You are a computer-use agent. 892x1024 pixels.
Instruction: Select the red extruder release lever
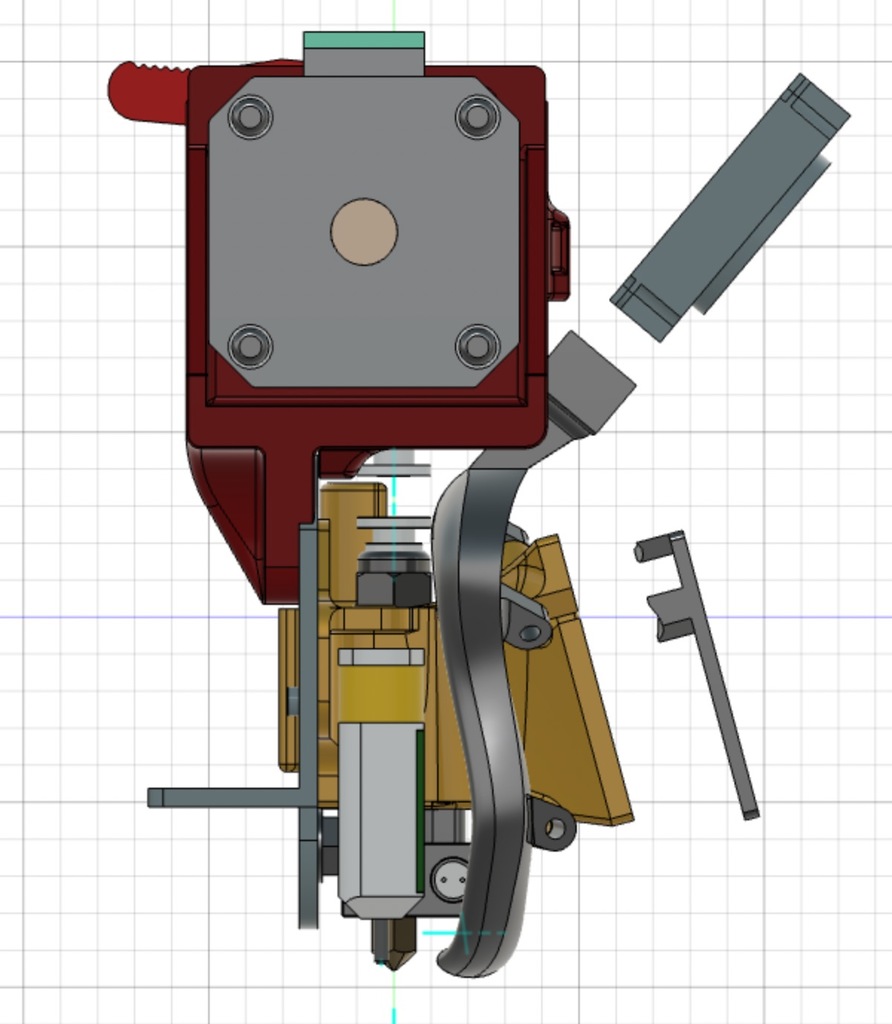tap(148, 91)
